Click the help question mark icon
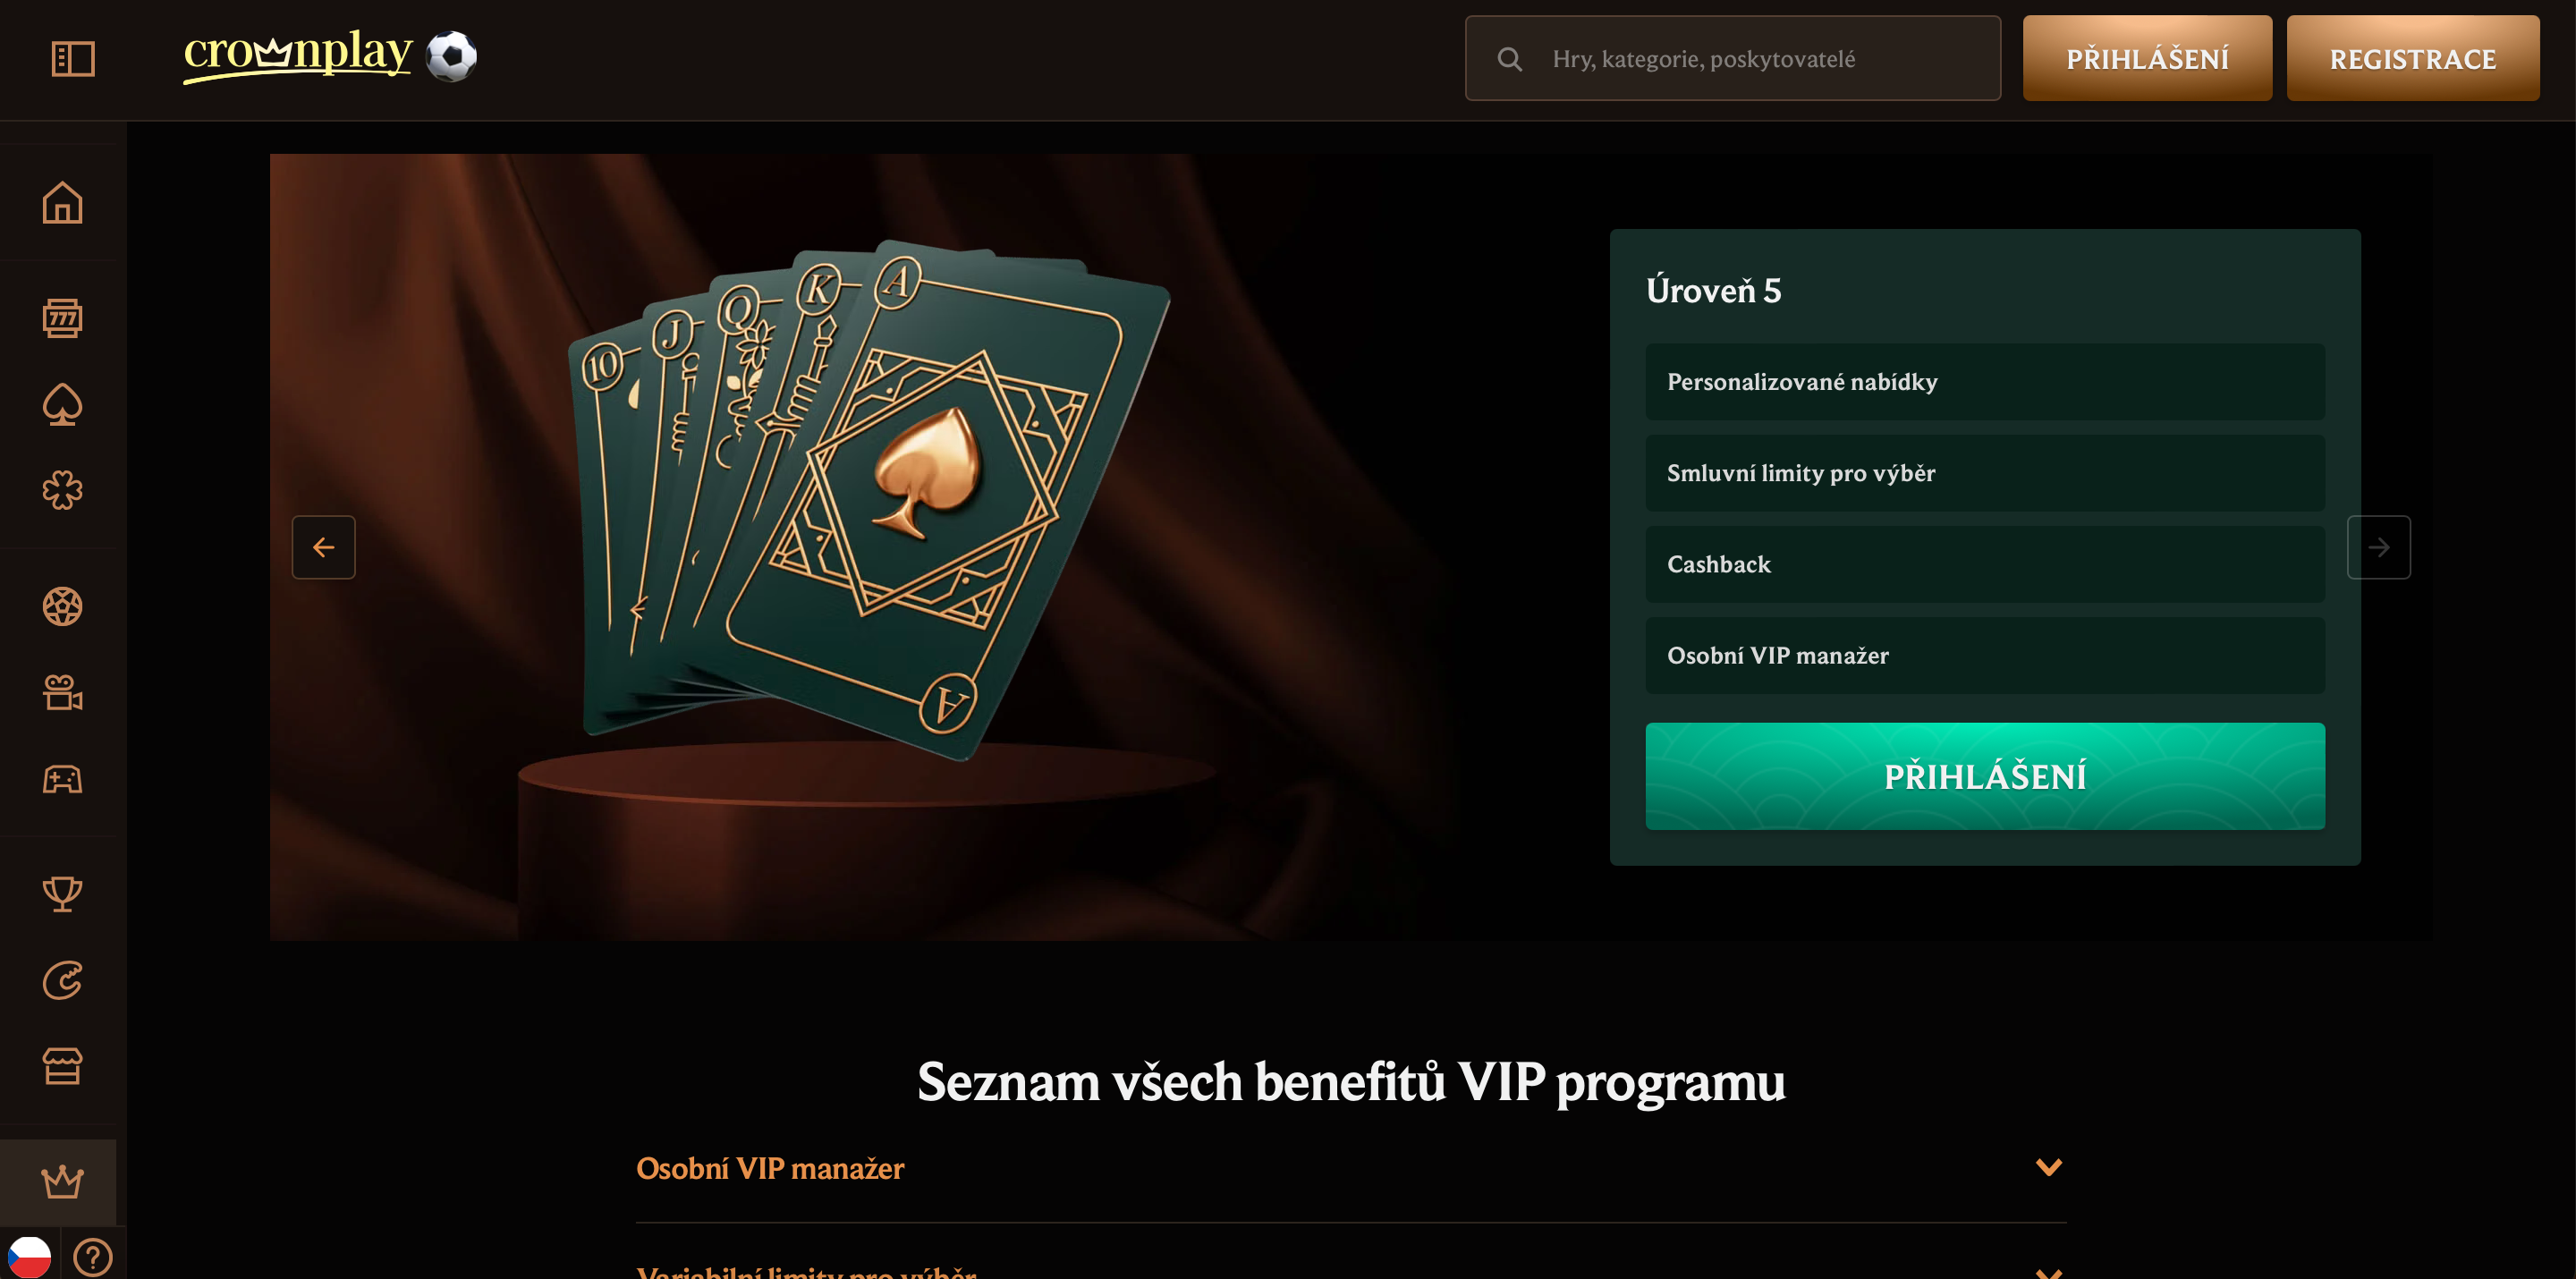The width and height of the screenshot is (2576, 1279). (93, 1257)
